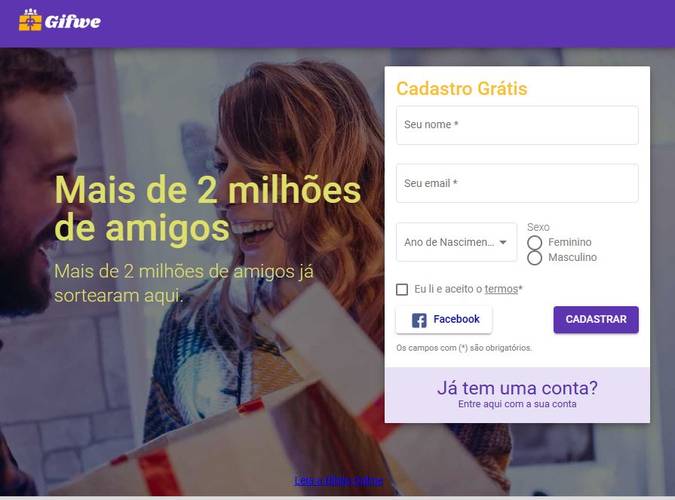Click the Seu email input field
This screenshot has height=500, width=675.
point(517,183)
